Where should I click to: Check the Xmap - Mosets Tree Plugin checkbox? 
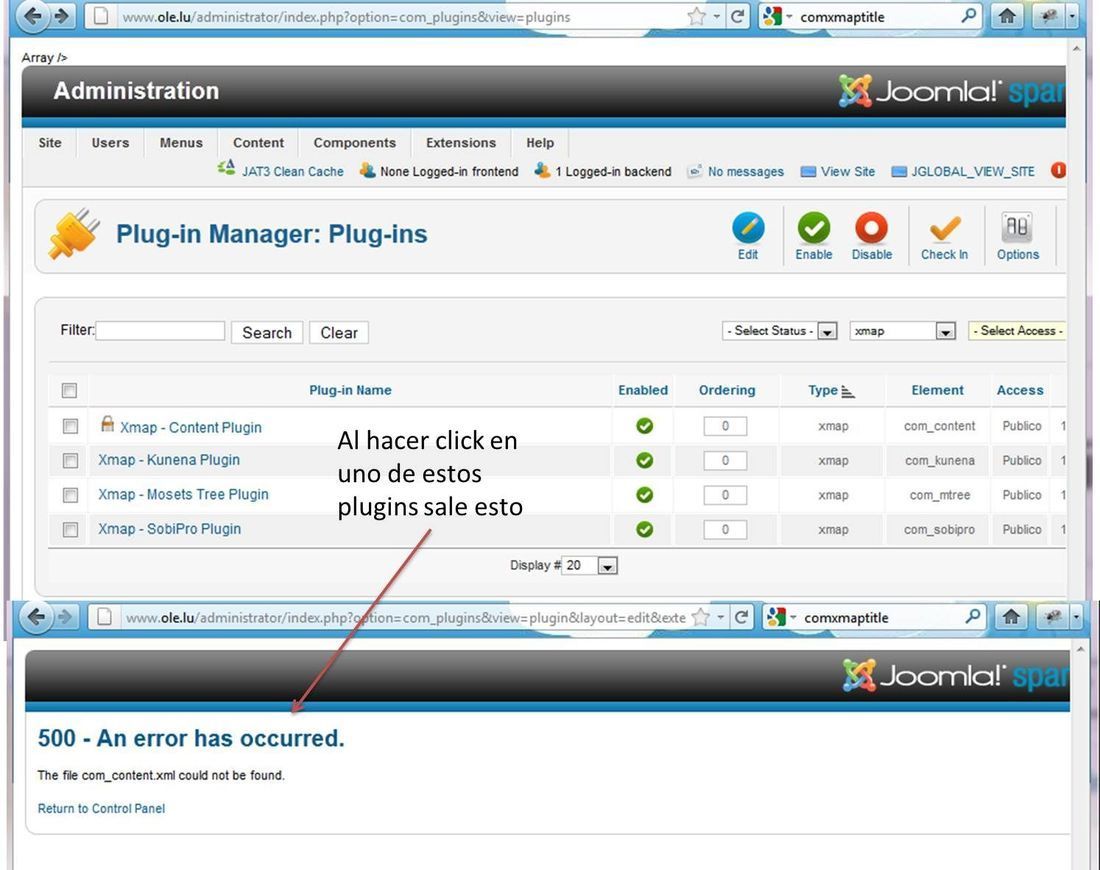click(x=70, y=495)
